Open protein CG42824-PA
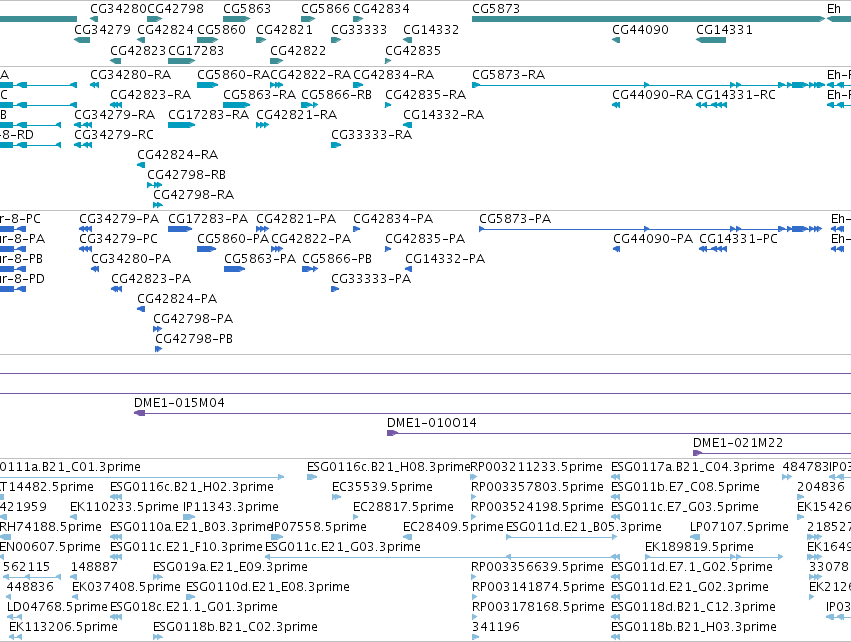Viewport: 851px width, 642px height. tap(177, 298)
